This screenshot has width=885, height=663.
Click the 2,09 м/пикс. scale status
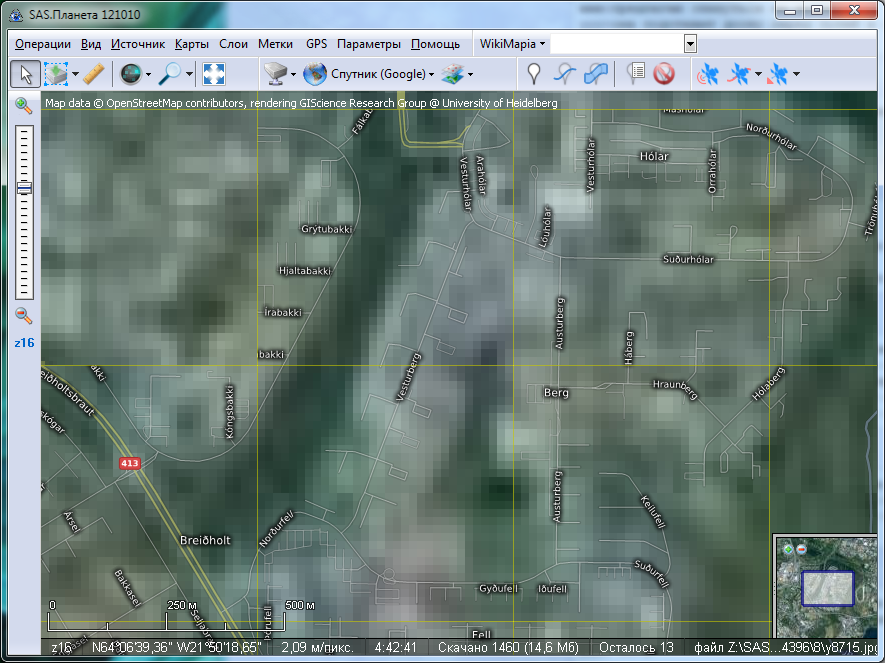coord(318,647)
